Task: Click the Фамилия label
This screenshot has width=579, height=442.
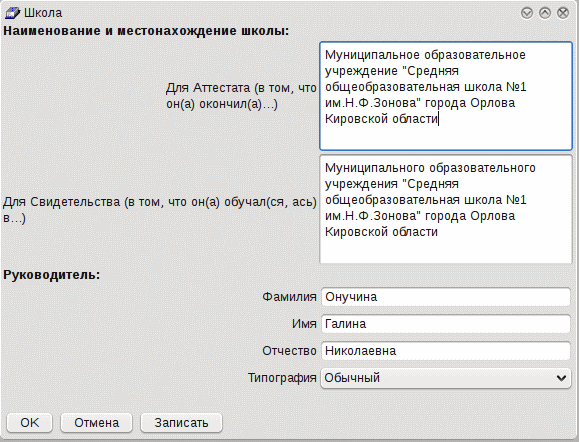Action: (290, 297)
